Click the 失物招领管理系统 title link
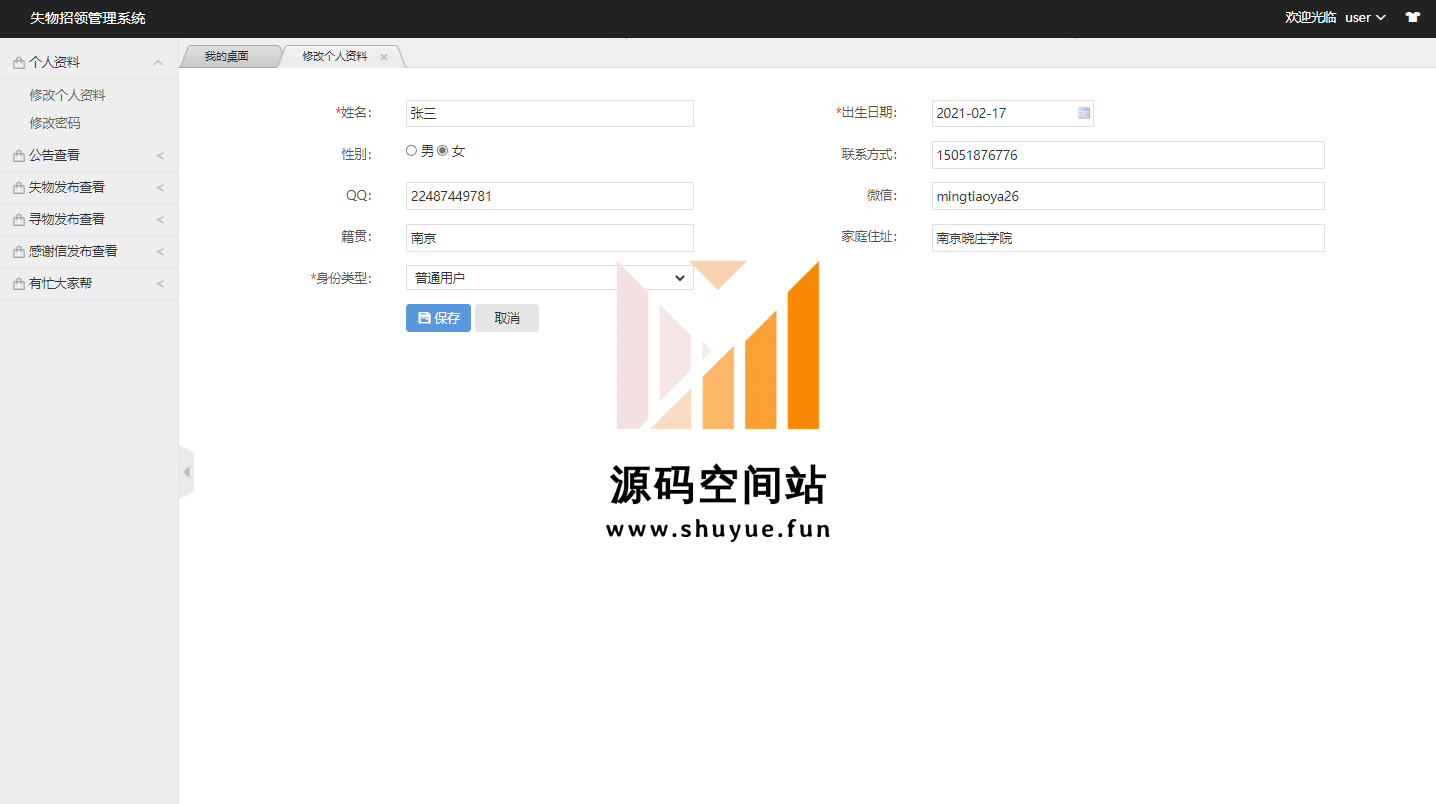 pos(88,18)
